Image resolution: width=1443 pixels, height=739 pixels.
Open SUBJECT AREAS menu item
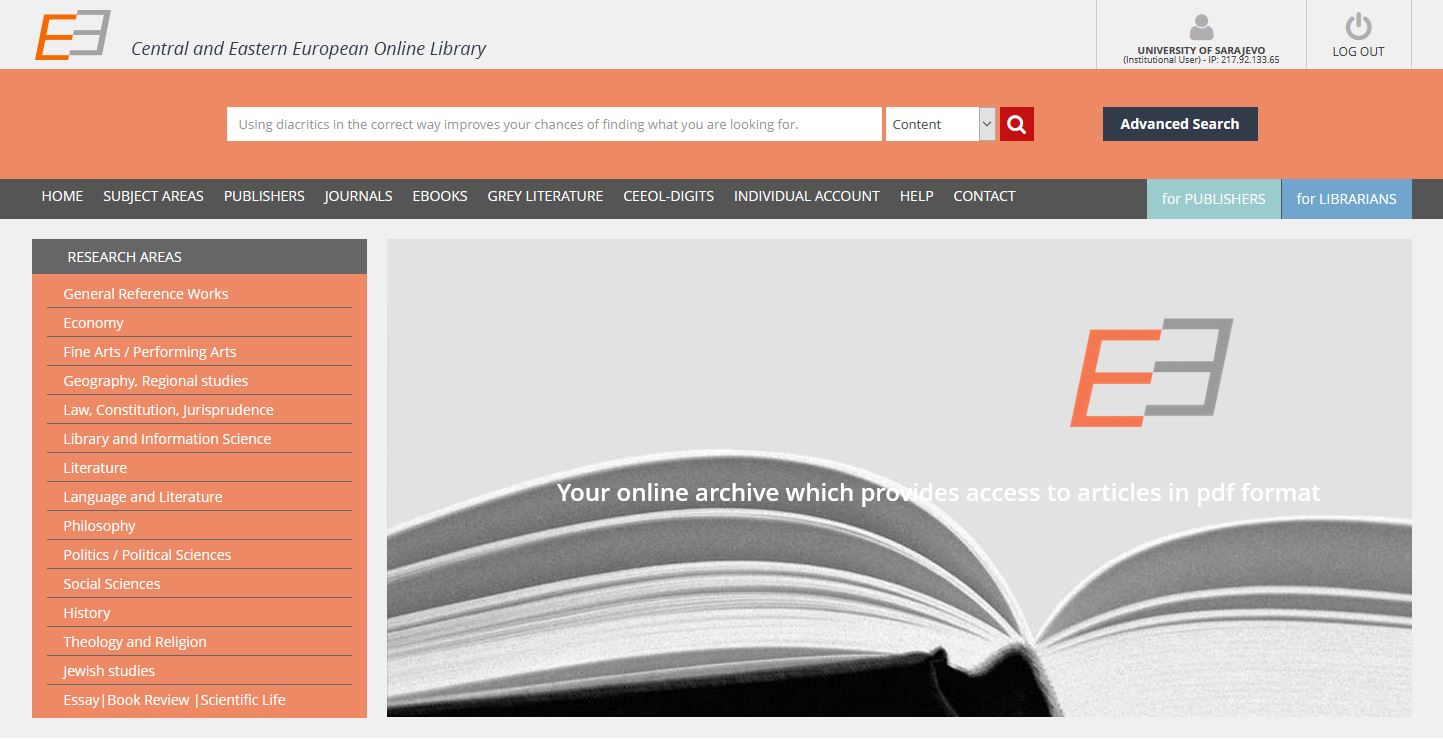click(x=153, y=197)
